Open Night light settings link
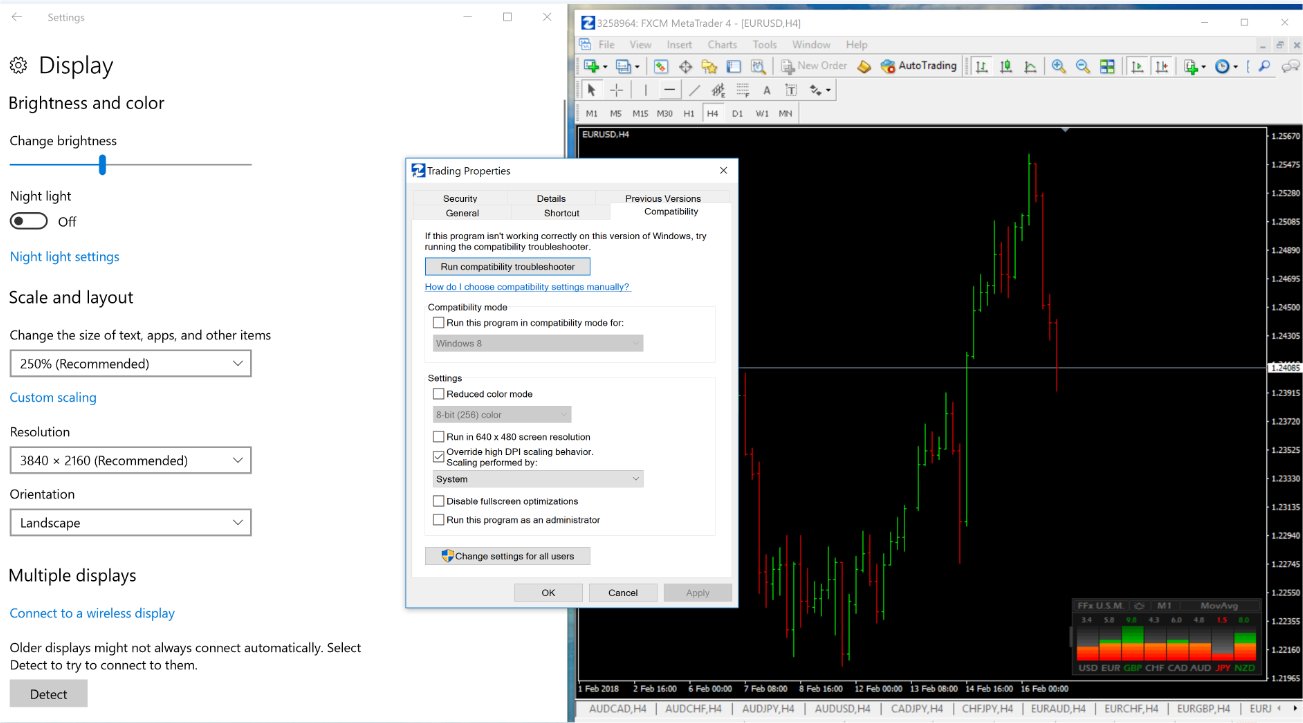The height and width of the screenshot is (723, 1303). coord(64,257)
